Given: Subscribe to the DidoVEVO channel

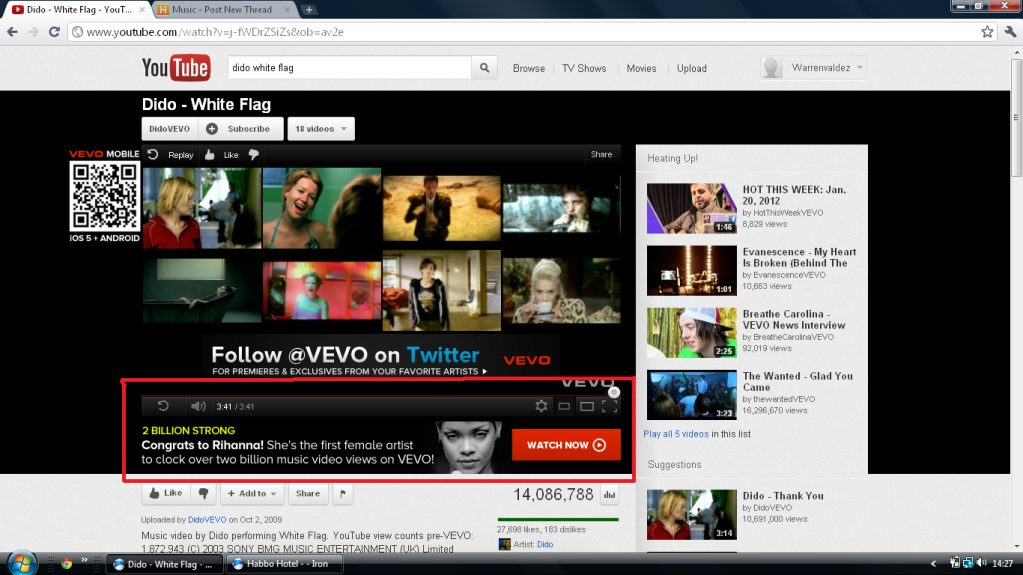Looking at the screenshot, I should (x=240, y=129).
